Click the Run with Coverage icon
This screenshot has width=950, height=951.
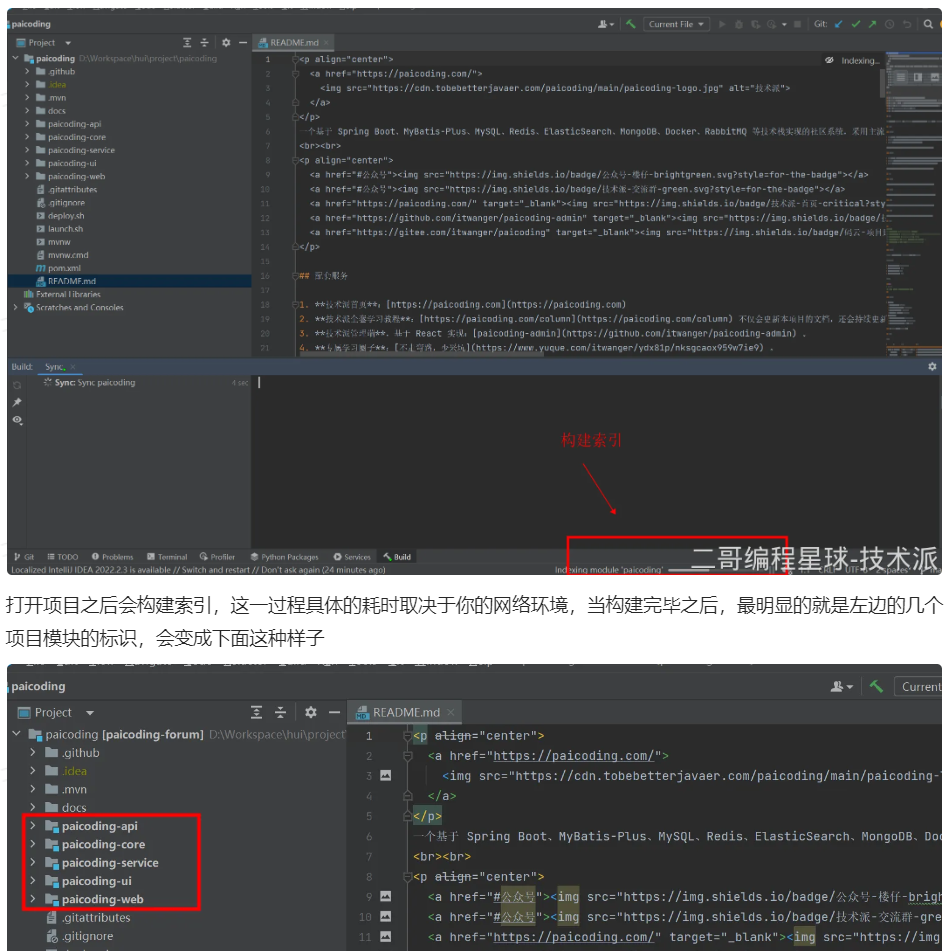[755, 24]
